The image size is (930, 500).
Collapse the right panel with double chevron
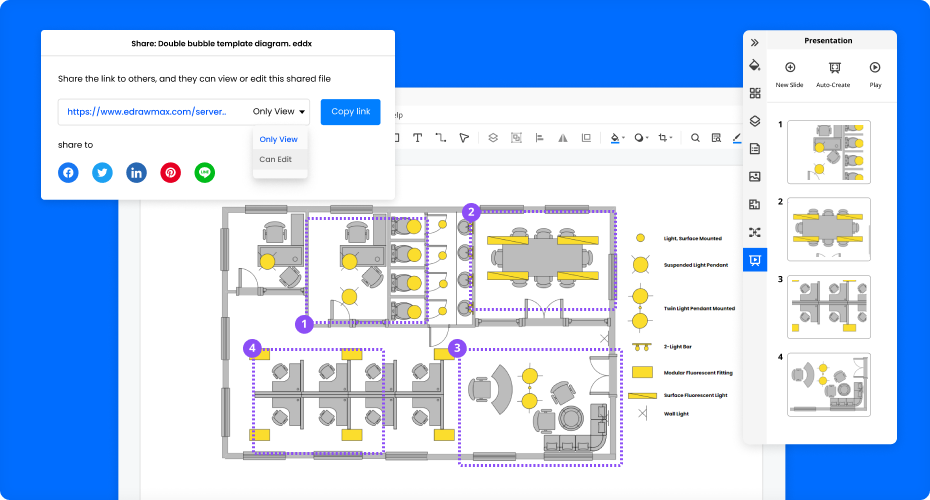[755, 42]
